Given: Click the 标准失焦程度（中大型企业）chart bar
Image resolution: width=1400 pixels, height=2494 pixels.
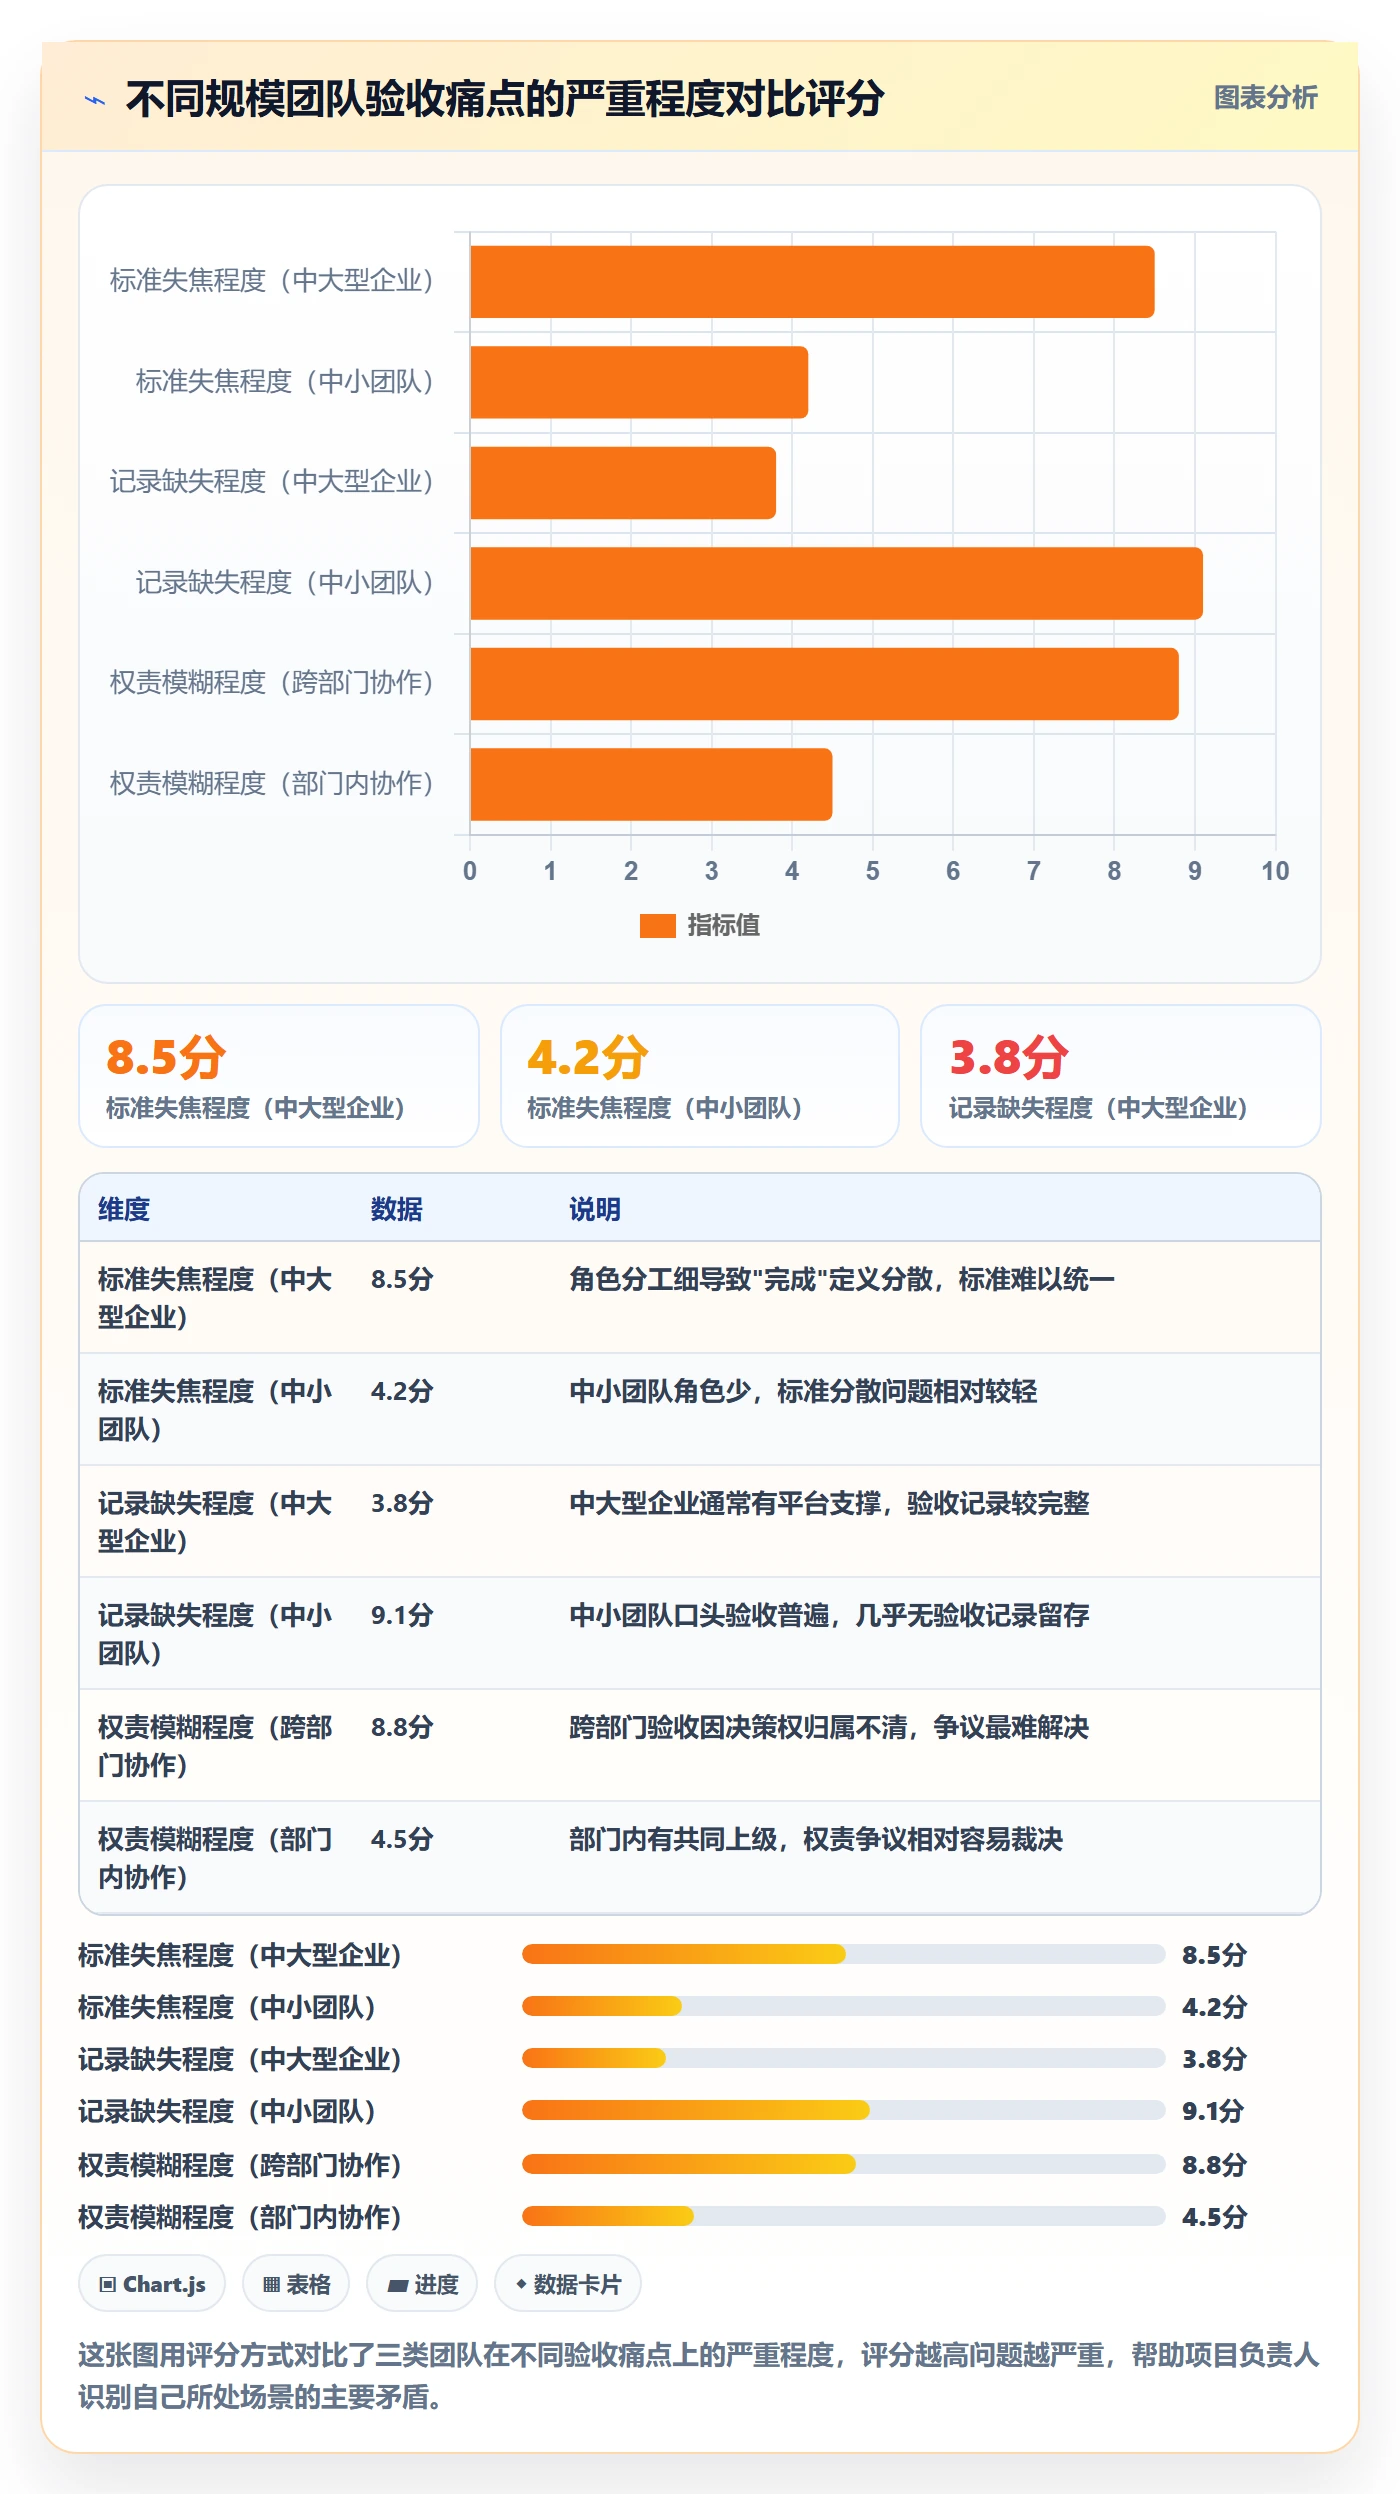Looking at the screenshot, I should click(812, 282).
